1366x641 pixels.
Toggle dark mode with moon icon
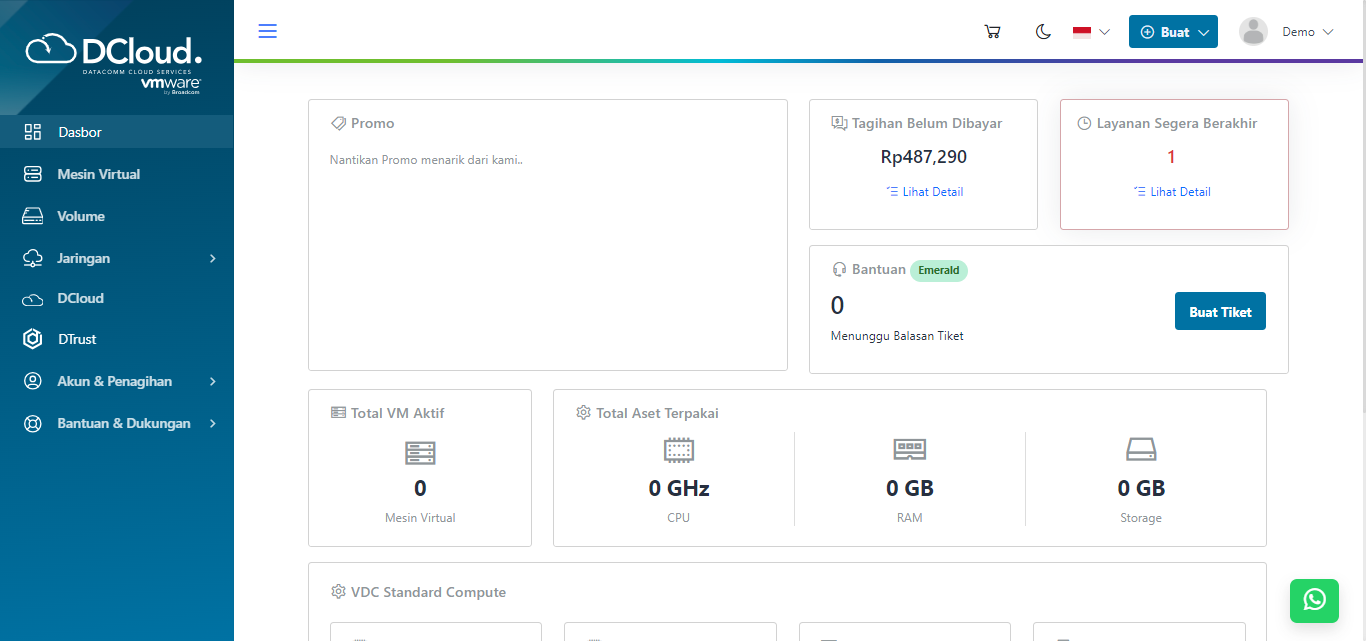(1043, 32)
